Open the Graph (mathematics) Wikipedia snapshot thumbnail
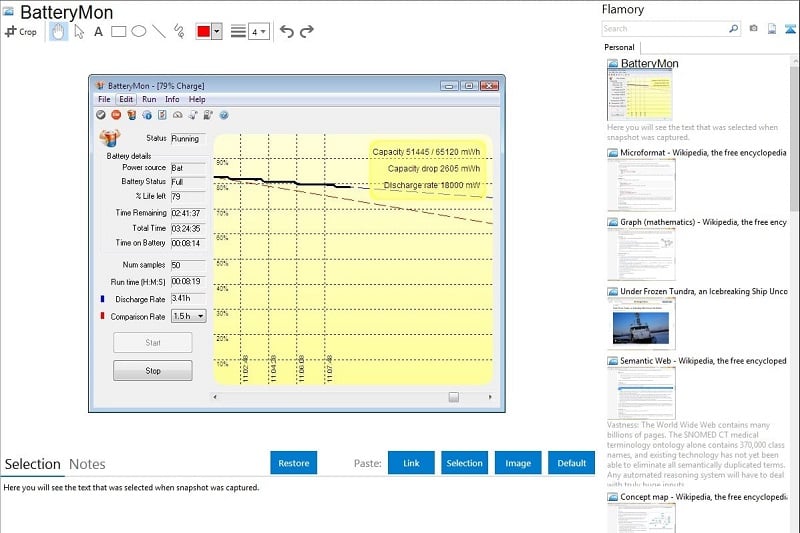800x533 pixels. point(641,254)
